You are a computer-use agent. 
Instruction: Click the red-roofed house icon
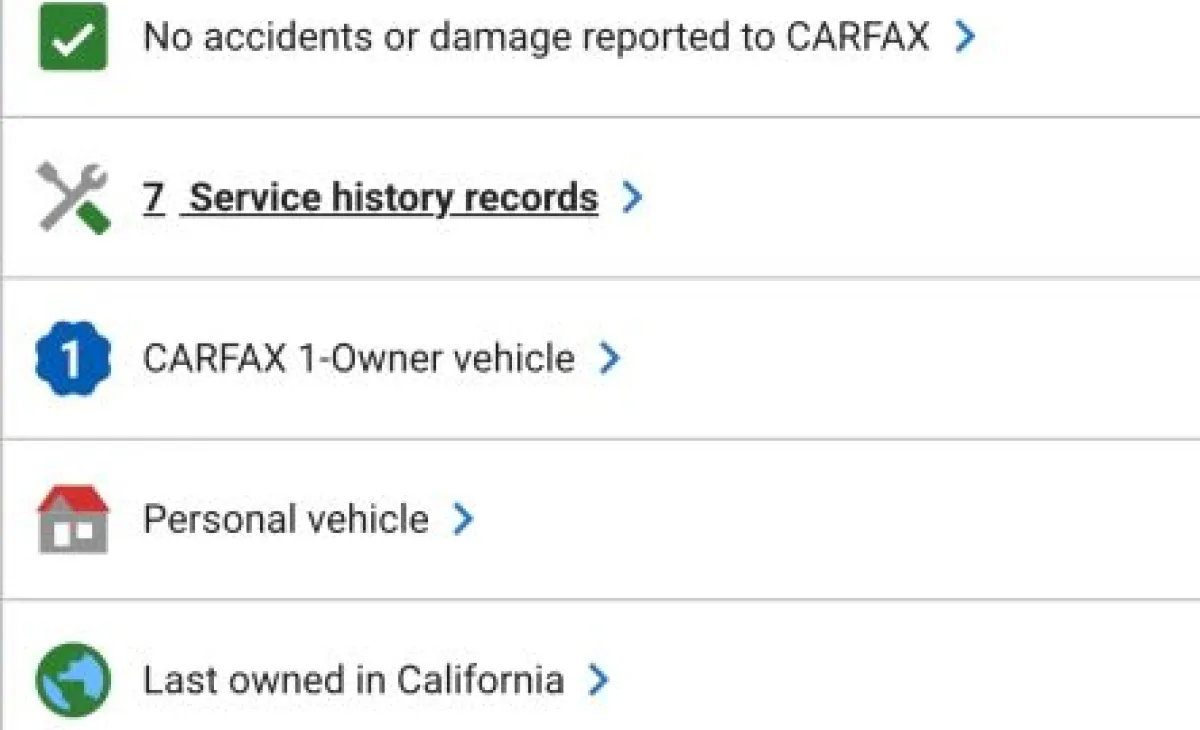(73, 520)
